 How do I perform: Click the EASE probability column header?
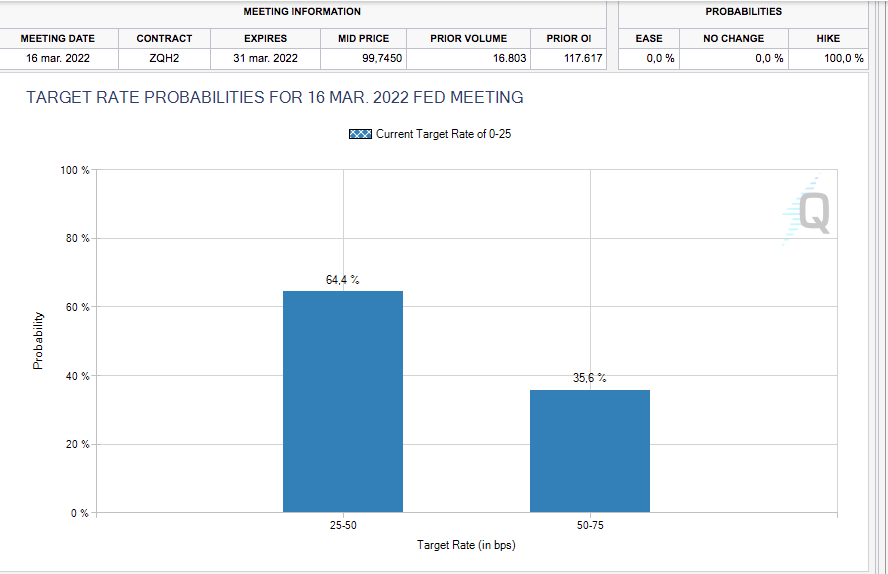point(649,38)
